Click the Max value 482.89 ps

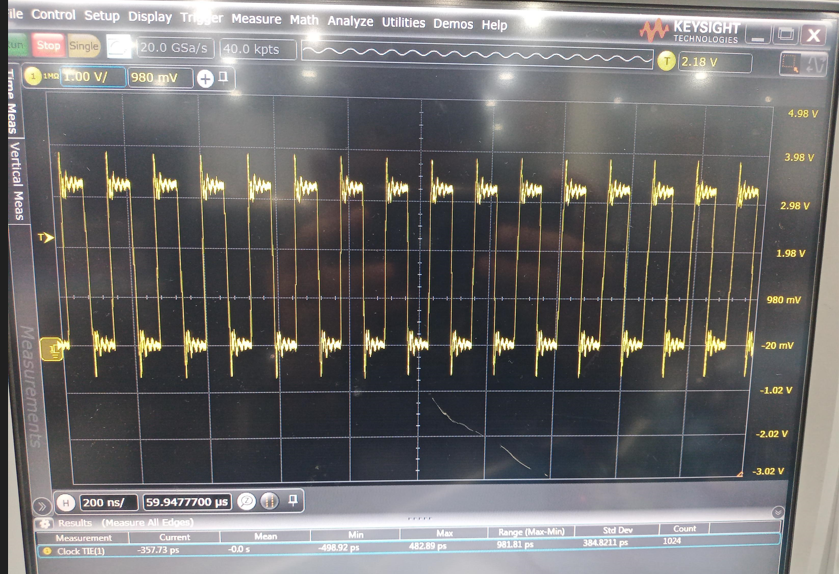pos(428,546)
